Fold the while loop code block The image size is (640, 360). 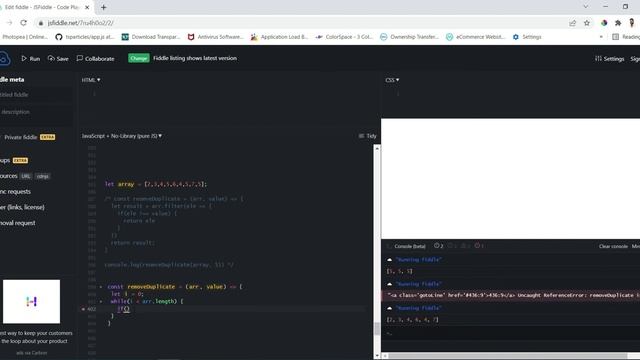pyautogui.click(x=101, y=302)
